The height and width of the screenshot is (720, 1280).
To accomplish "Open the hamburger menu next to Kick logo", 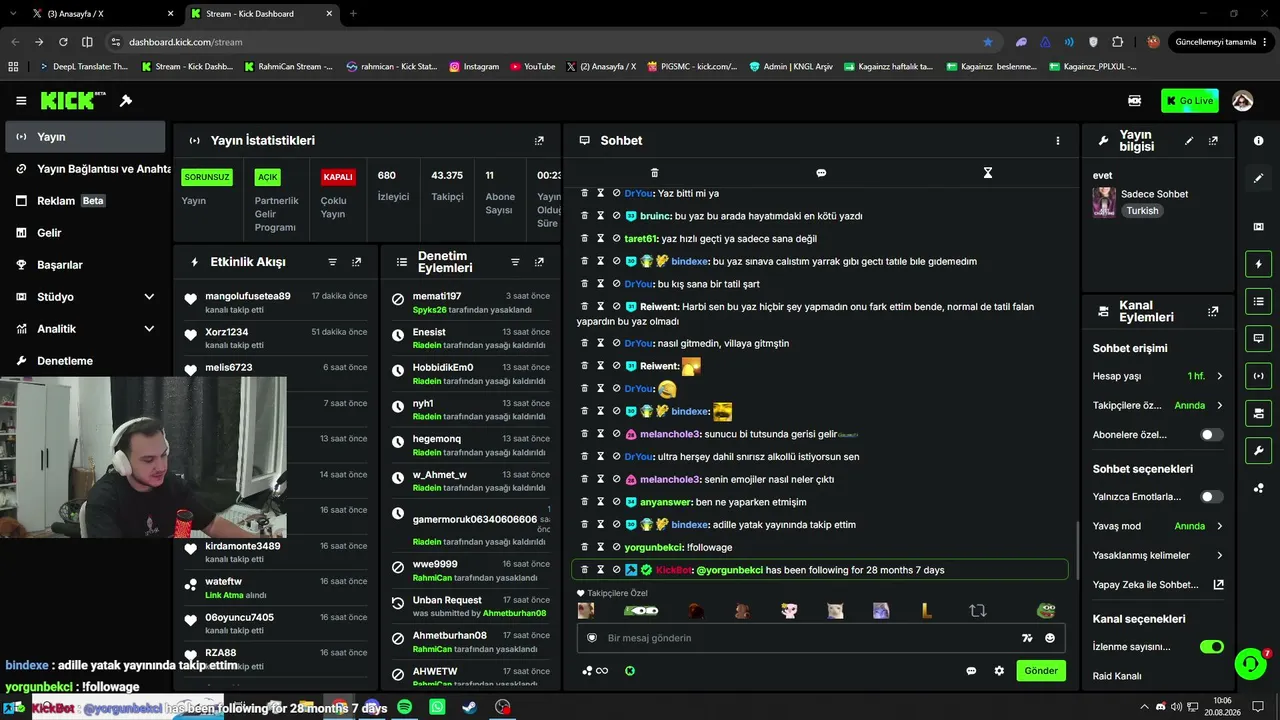I will click(21, 101).
